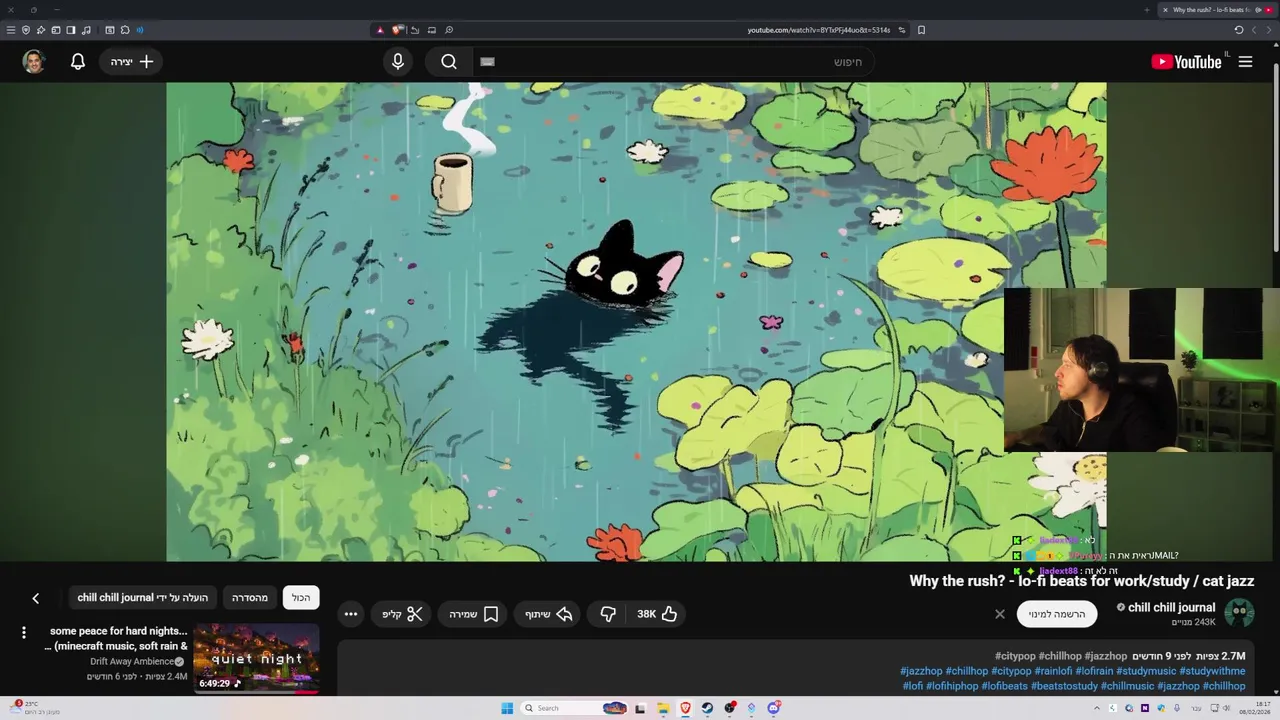
Task: Open the site settings icon beside the URL
Action: pyautogui.click(x=901, y=30)
